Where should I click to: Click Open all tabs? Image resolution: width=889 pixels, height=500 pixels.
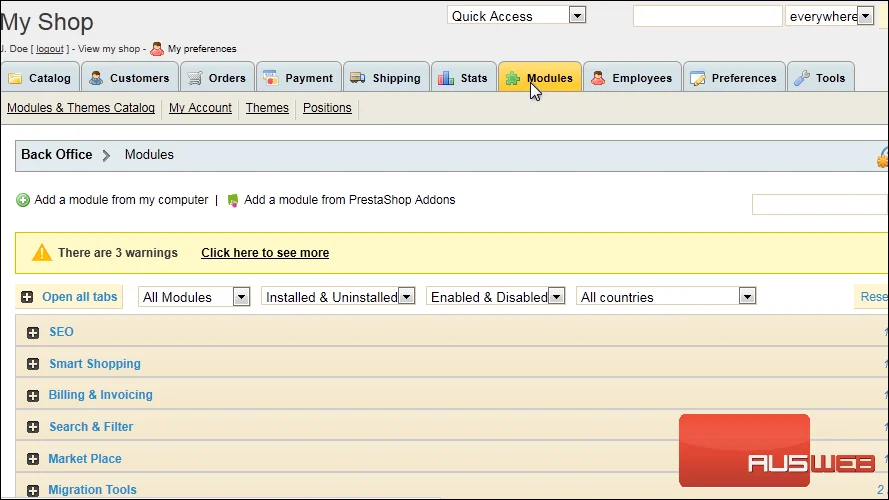(79, 297)
